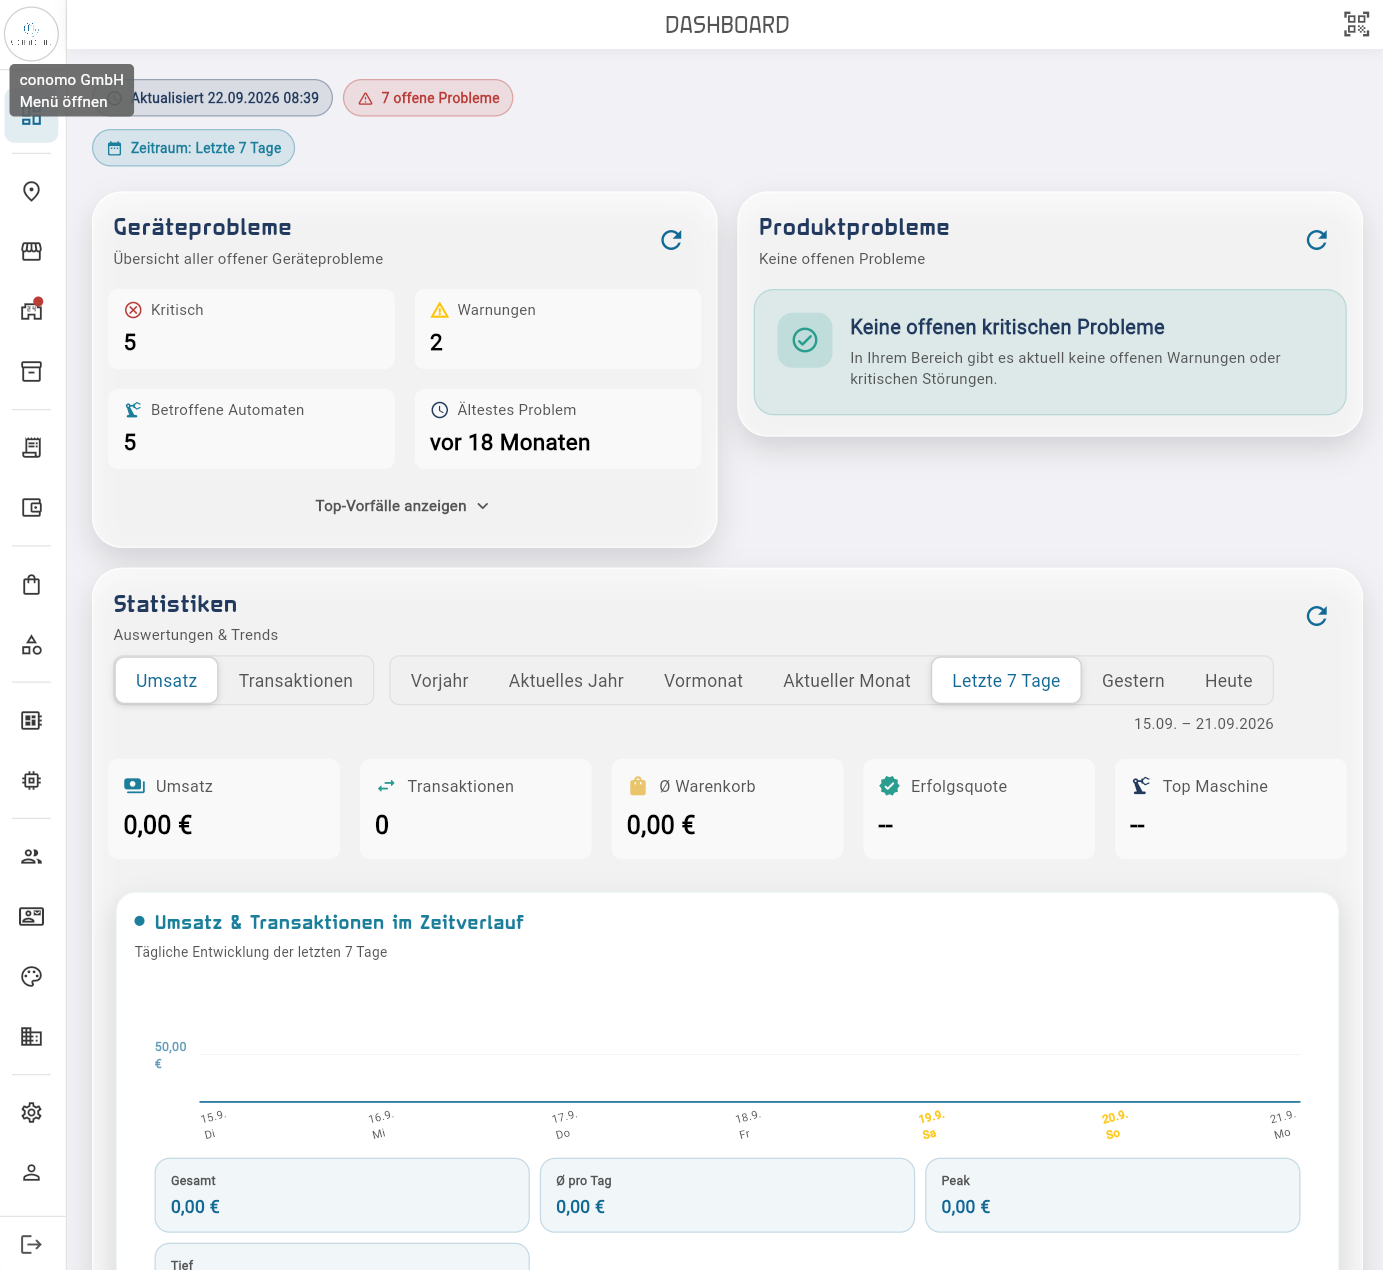The width and height of the screenshot is (1383, 1270).
Task: Select the Aktueller Monat period
Action: click(847, 681)
